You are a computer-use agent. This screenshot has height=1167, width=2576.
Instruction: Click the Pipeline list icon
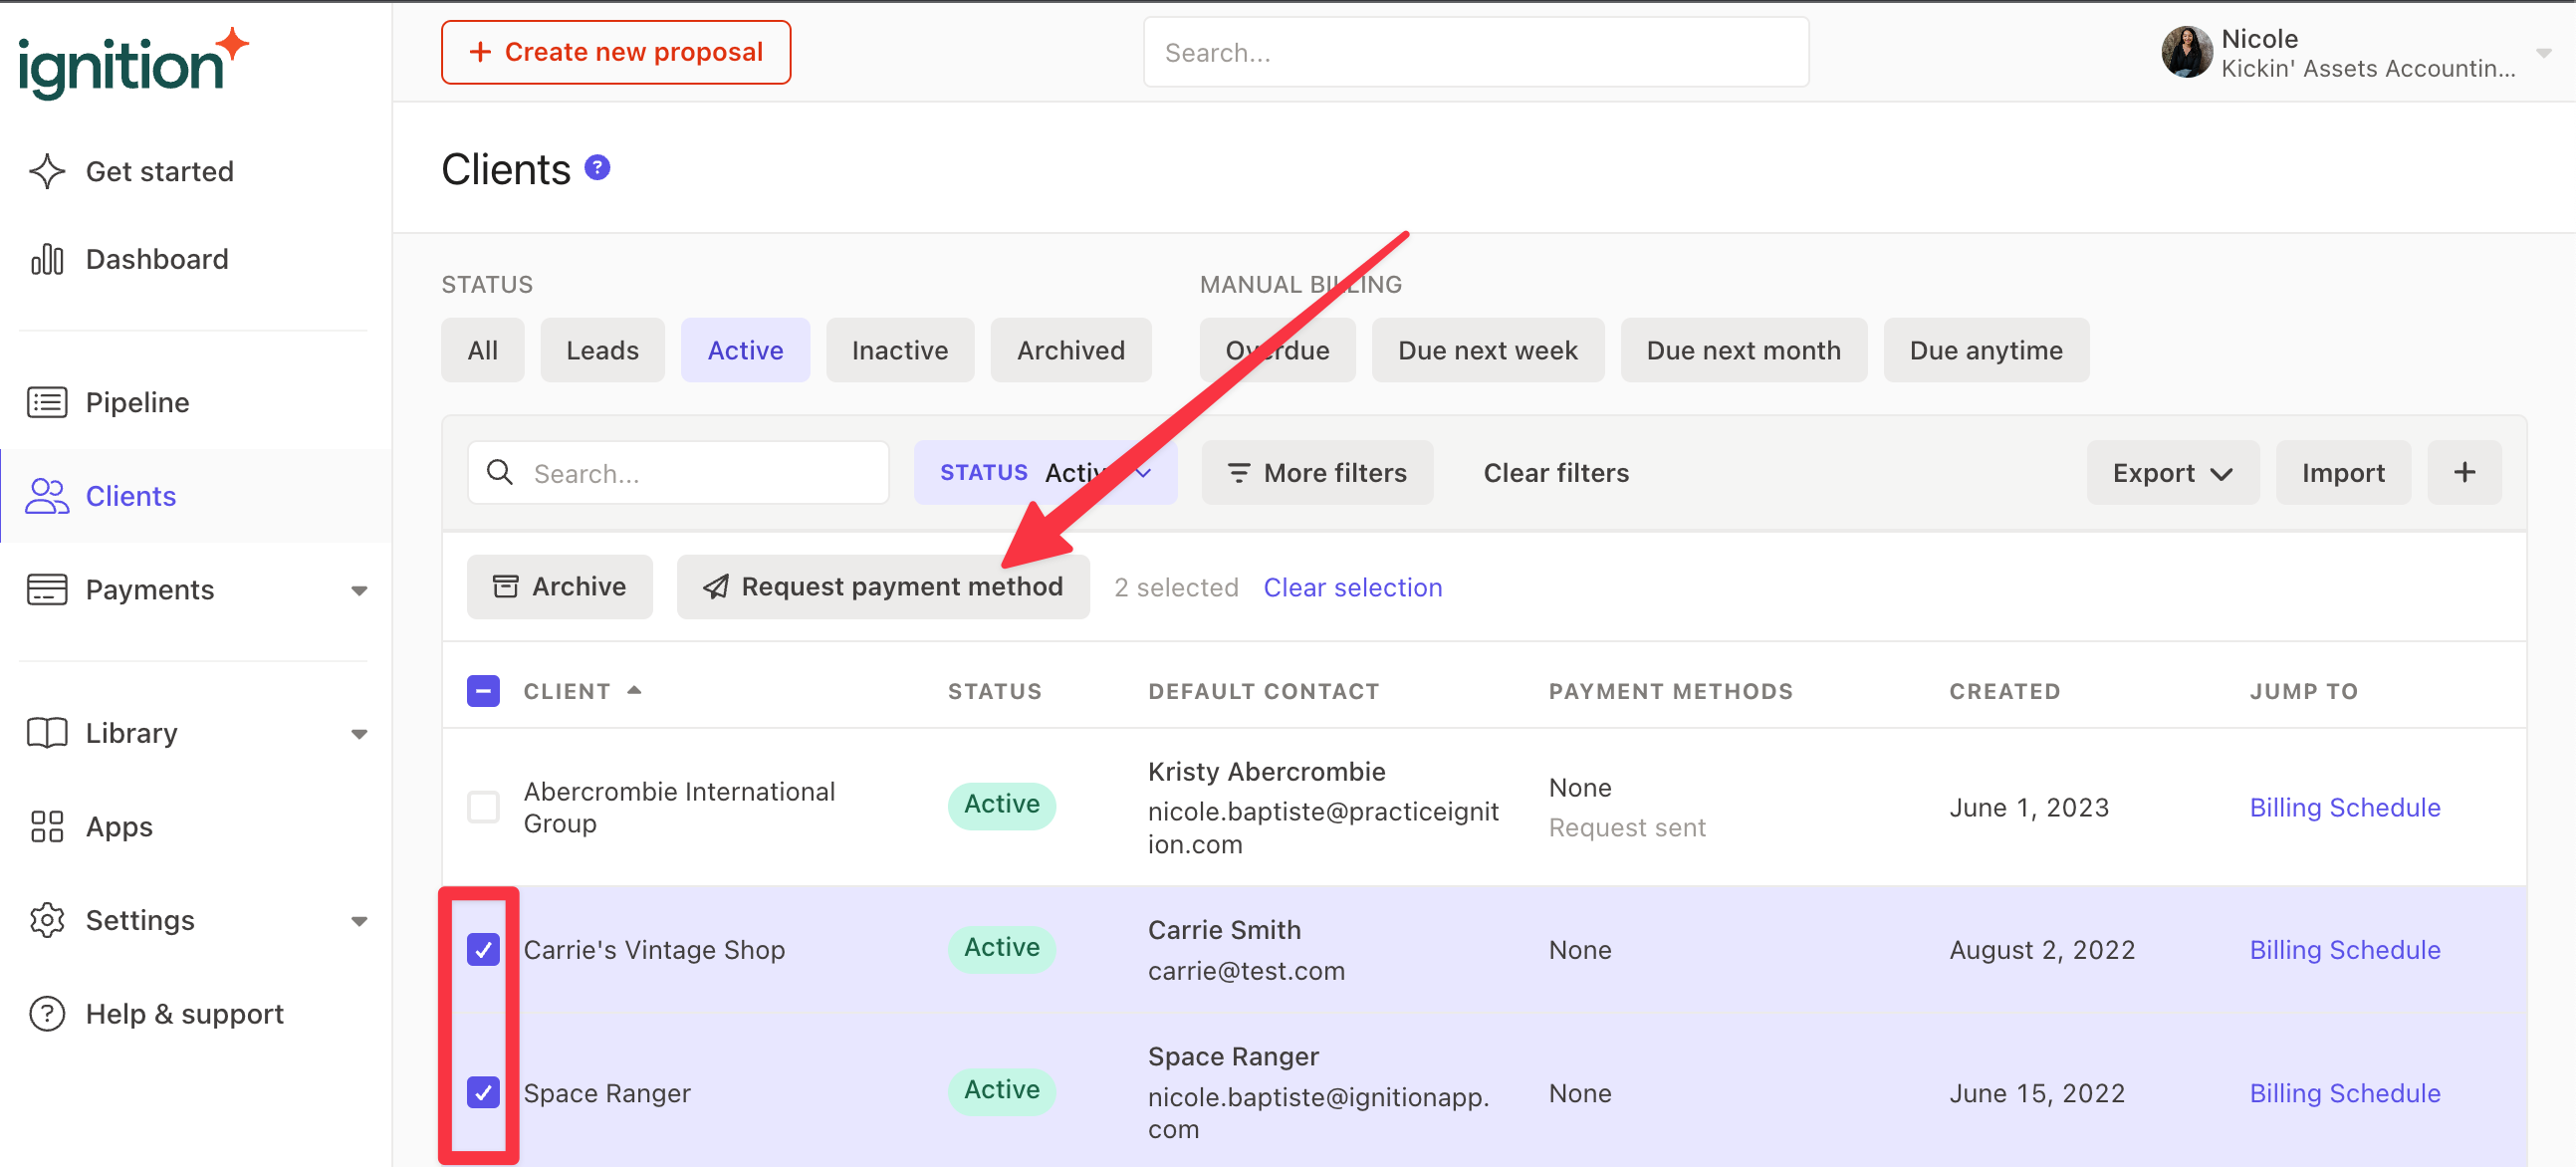tap(47, 402)
